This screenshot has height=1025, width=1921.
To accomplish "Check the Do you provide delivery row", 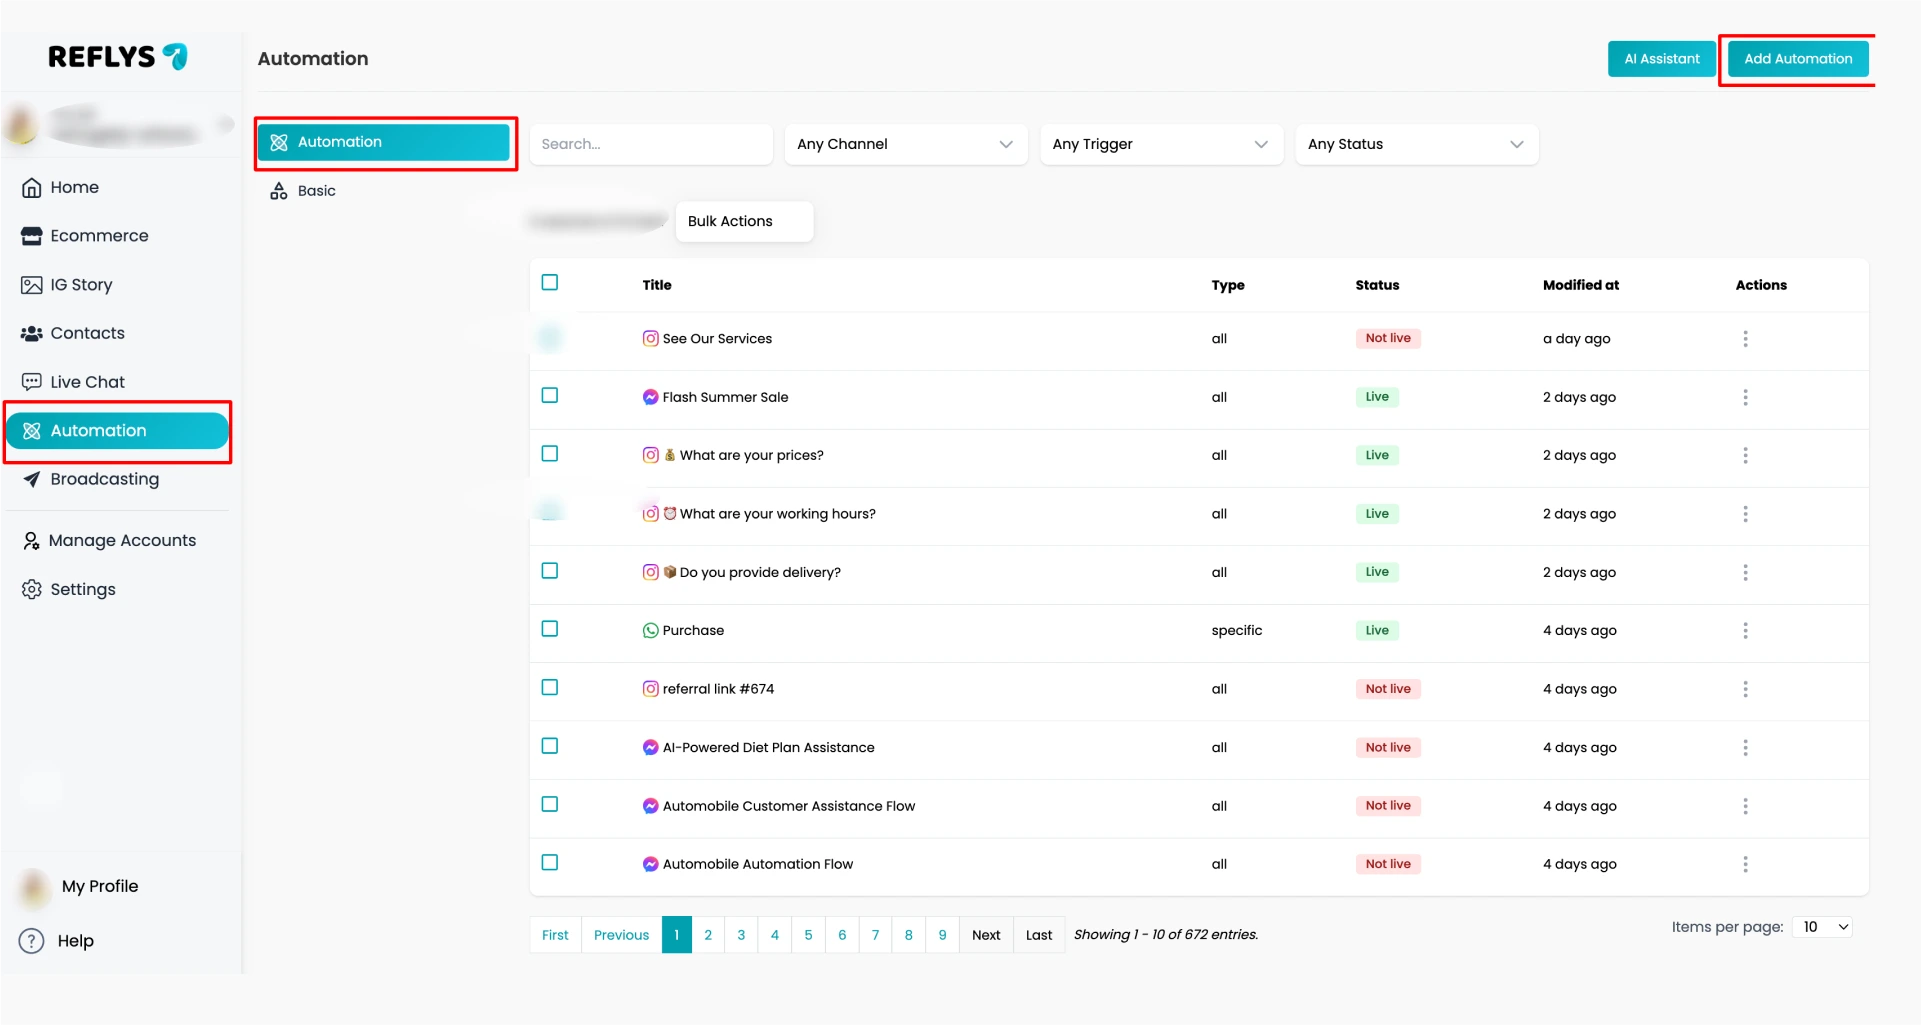I will (550, 571).
